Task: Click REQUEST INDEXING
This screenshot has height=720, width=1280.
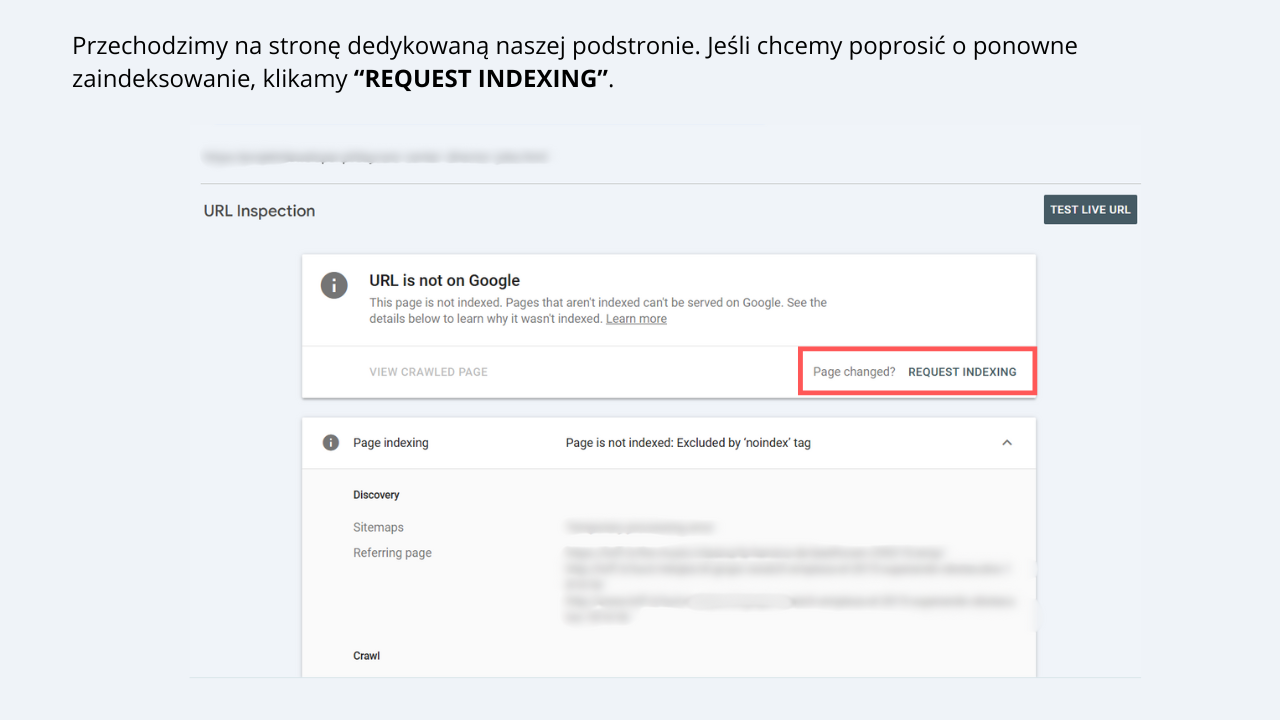Action: 962,371
